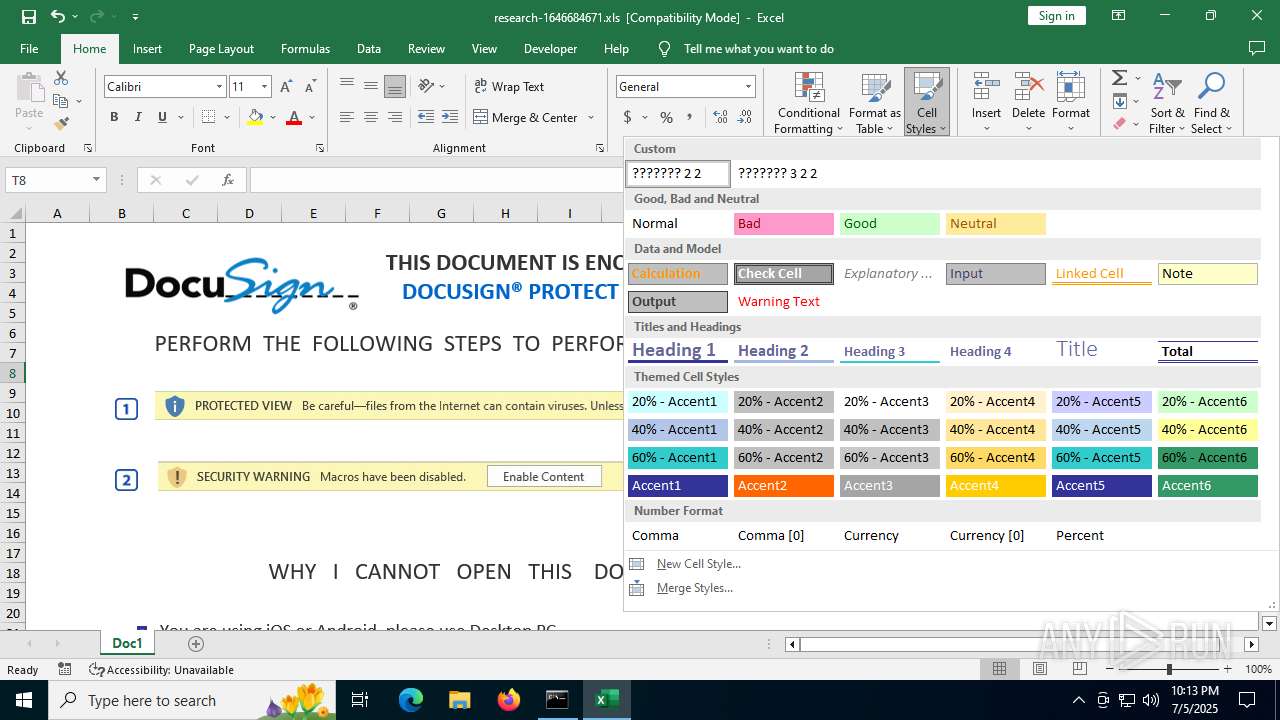1280x720 pixels.
Task: Open Firefox from taskbar
Action: pos(509,700)
